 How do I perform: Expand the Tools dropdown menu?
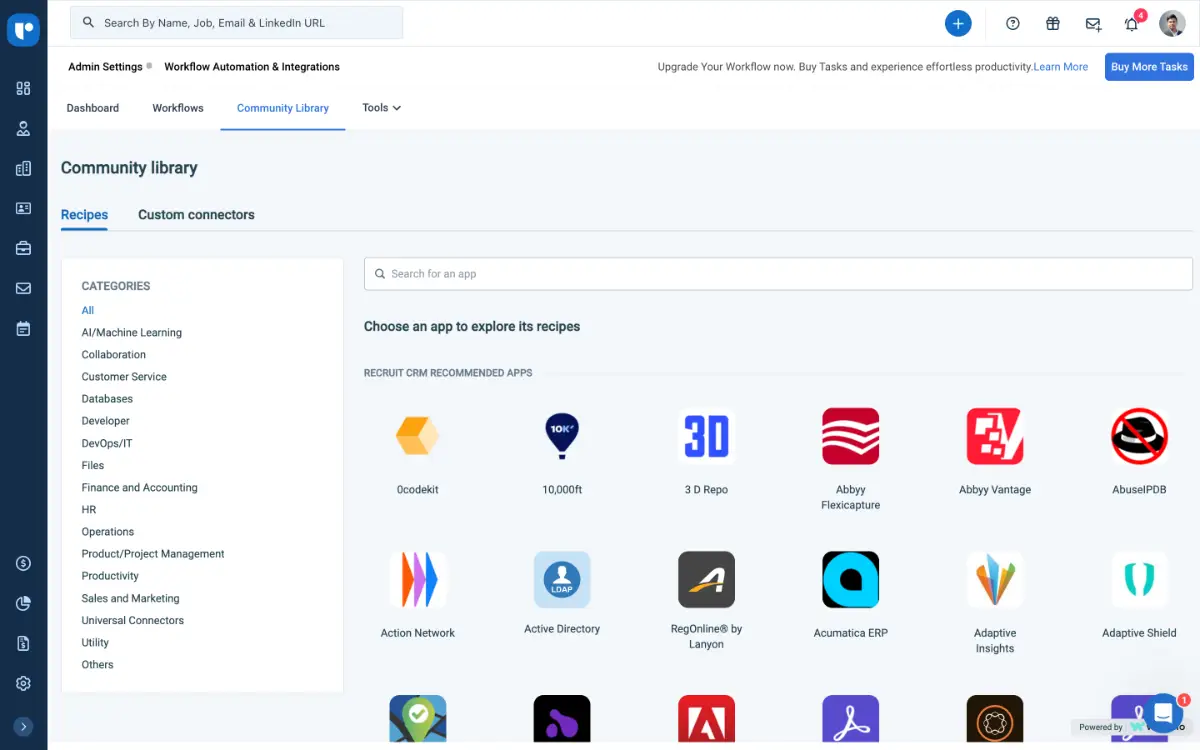tap(381, 107)
